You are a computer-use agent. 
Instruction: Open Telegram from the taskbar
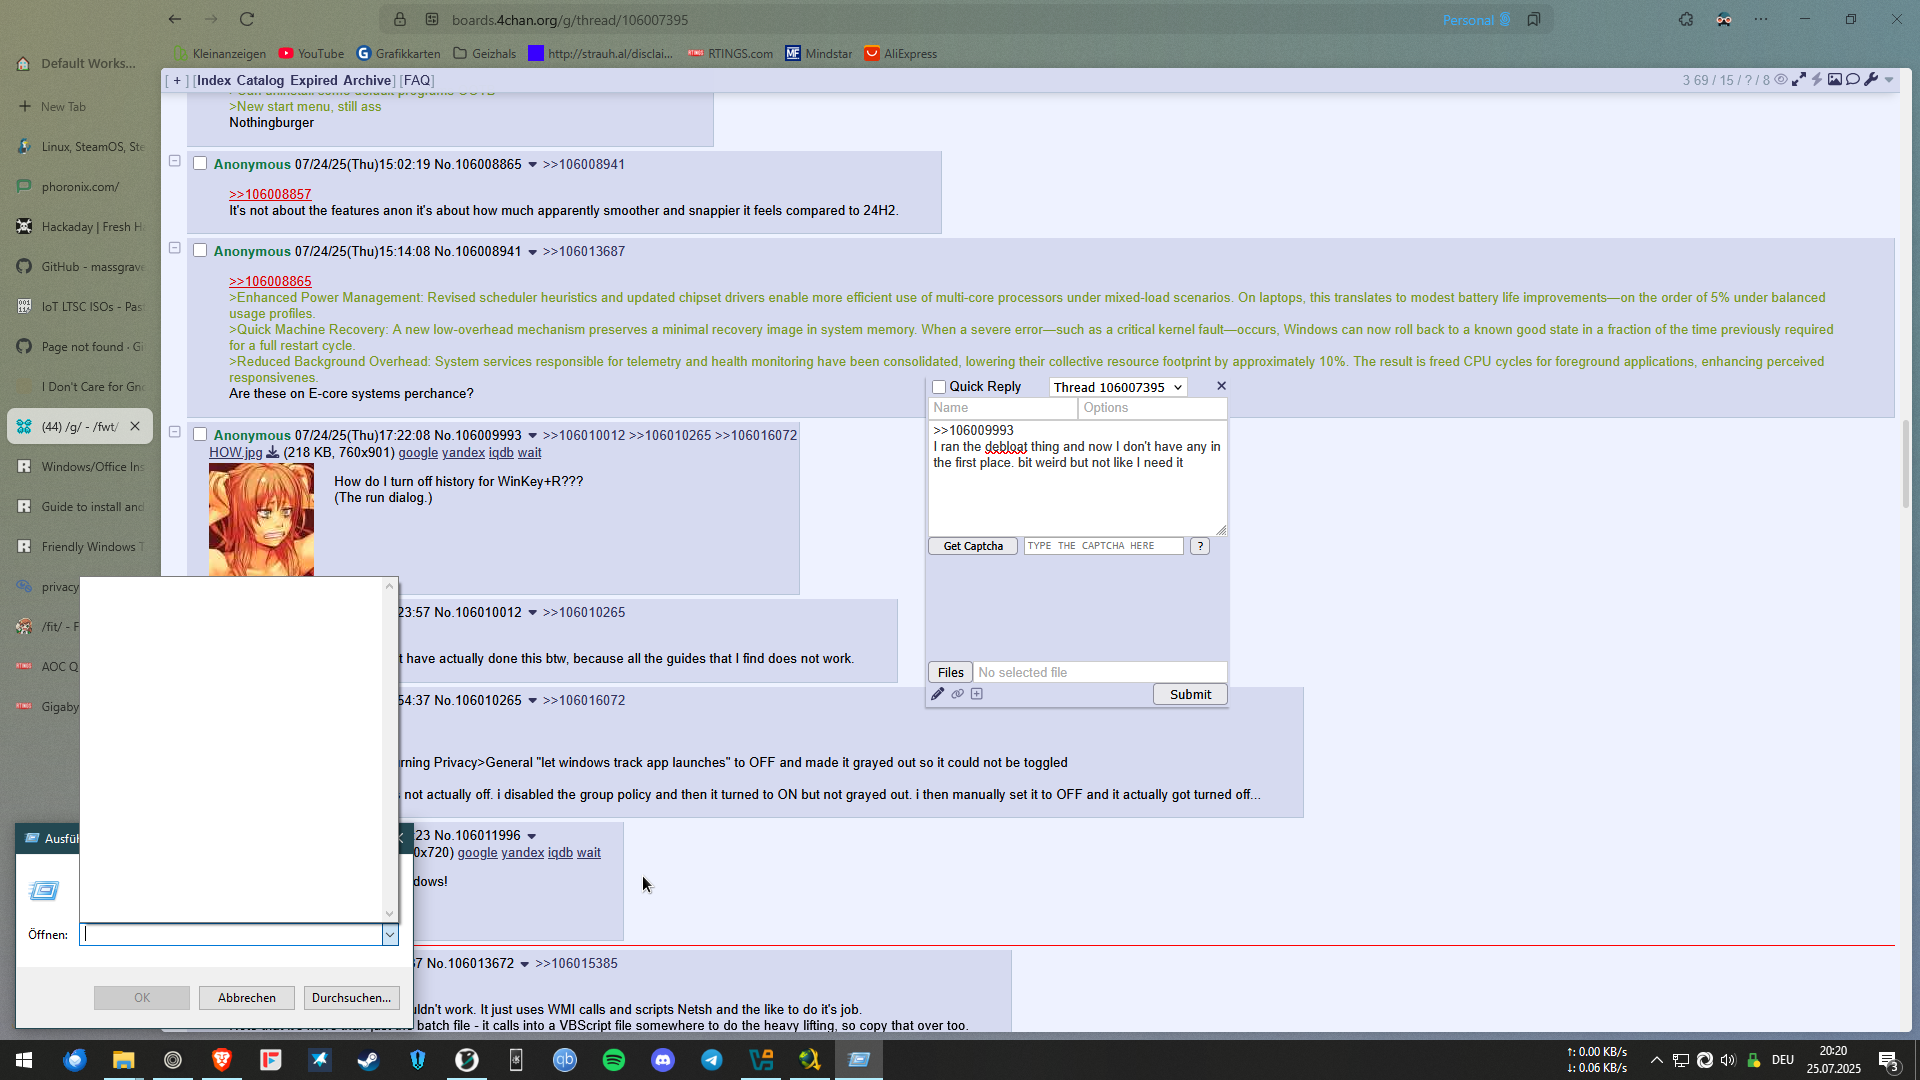pos(712,1060)
